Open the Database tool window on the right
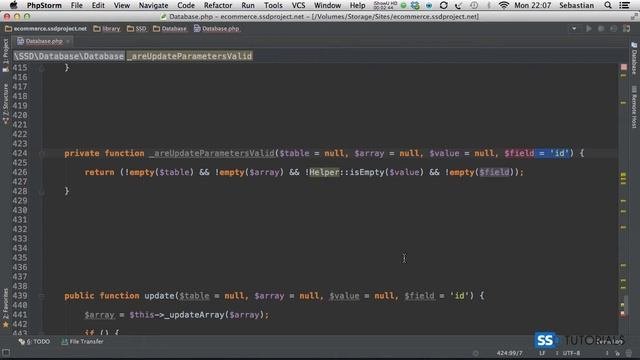 tap(634, 58)
